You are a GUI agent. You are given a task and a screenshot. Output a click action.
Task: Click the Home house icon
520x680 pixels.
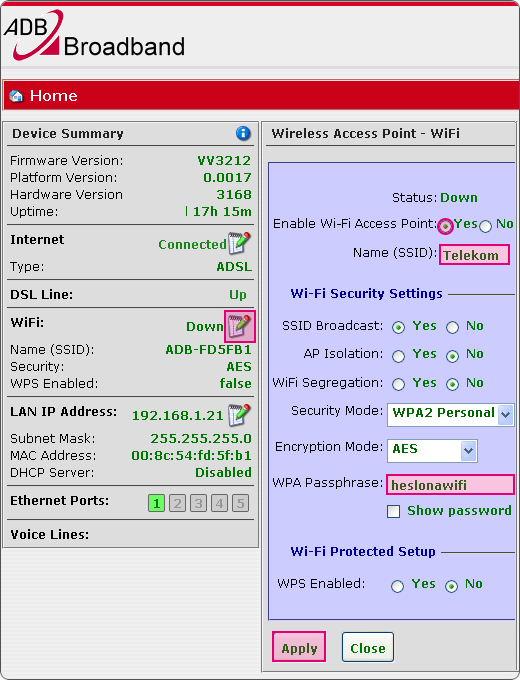[16, 96]
